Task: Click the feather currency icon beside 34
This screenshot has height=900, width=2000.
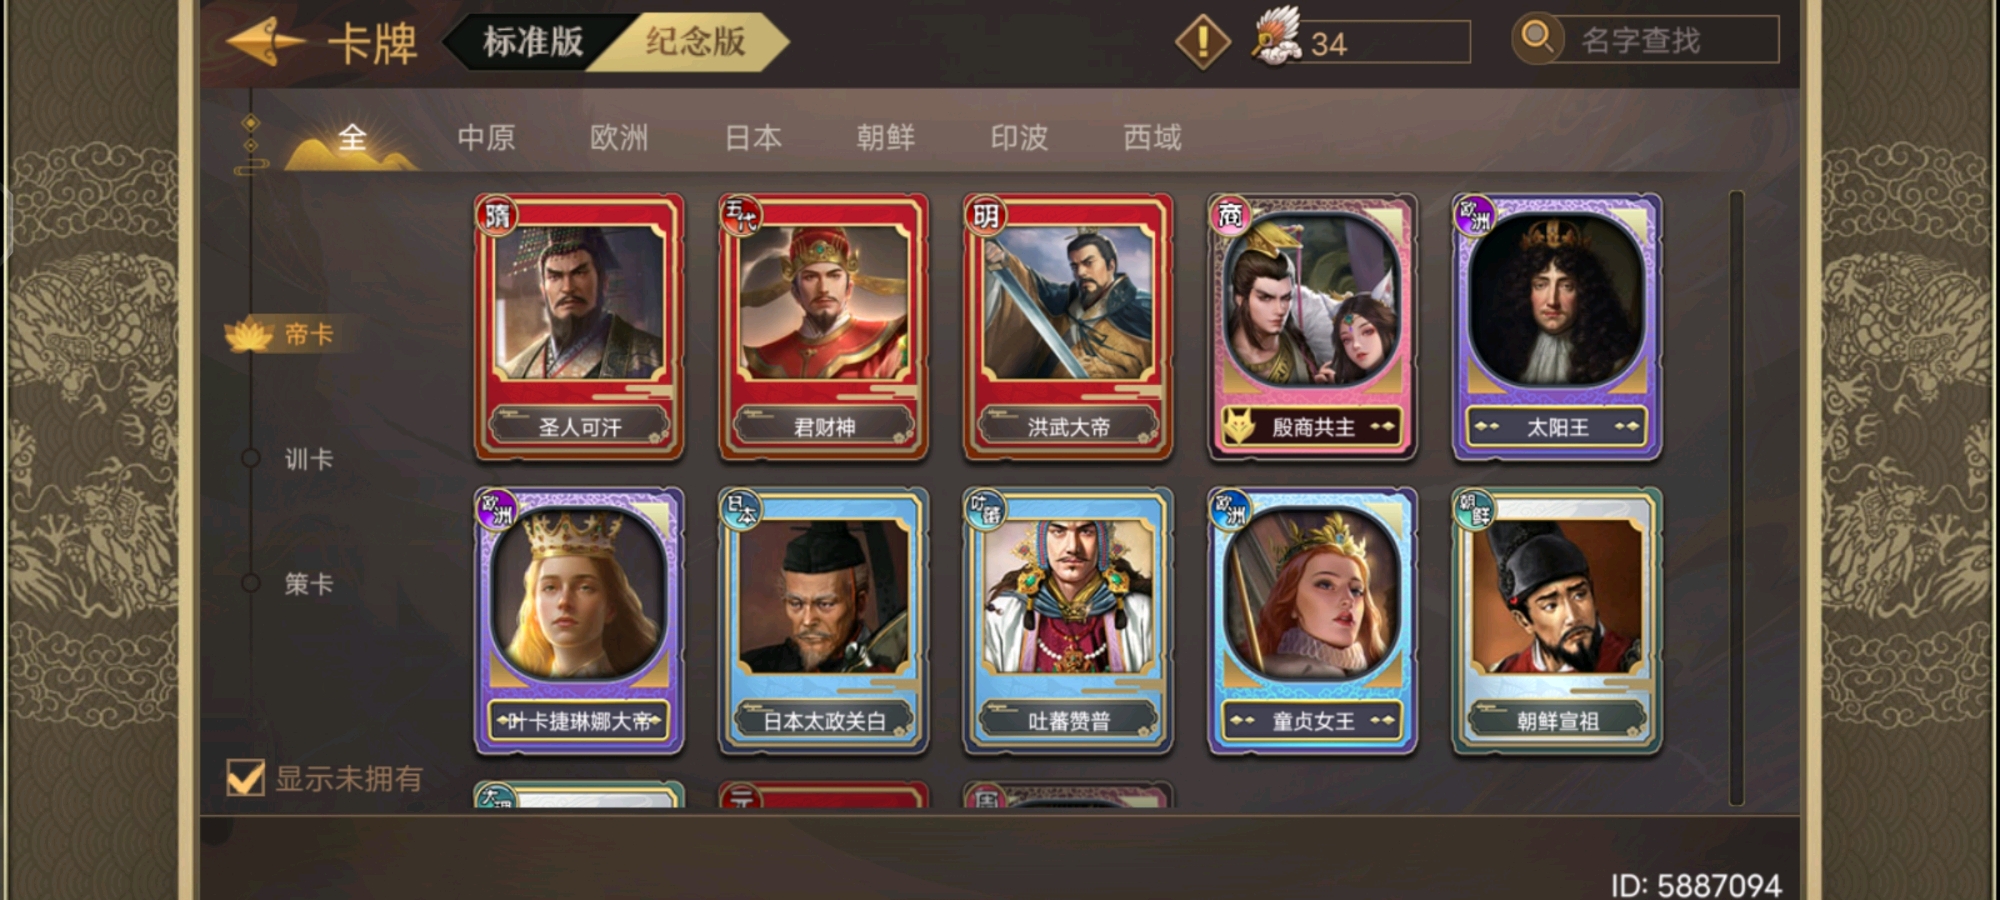Action: [x=1277, y=37]
